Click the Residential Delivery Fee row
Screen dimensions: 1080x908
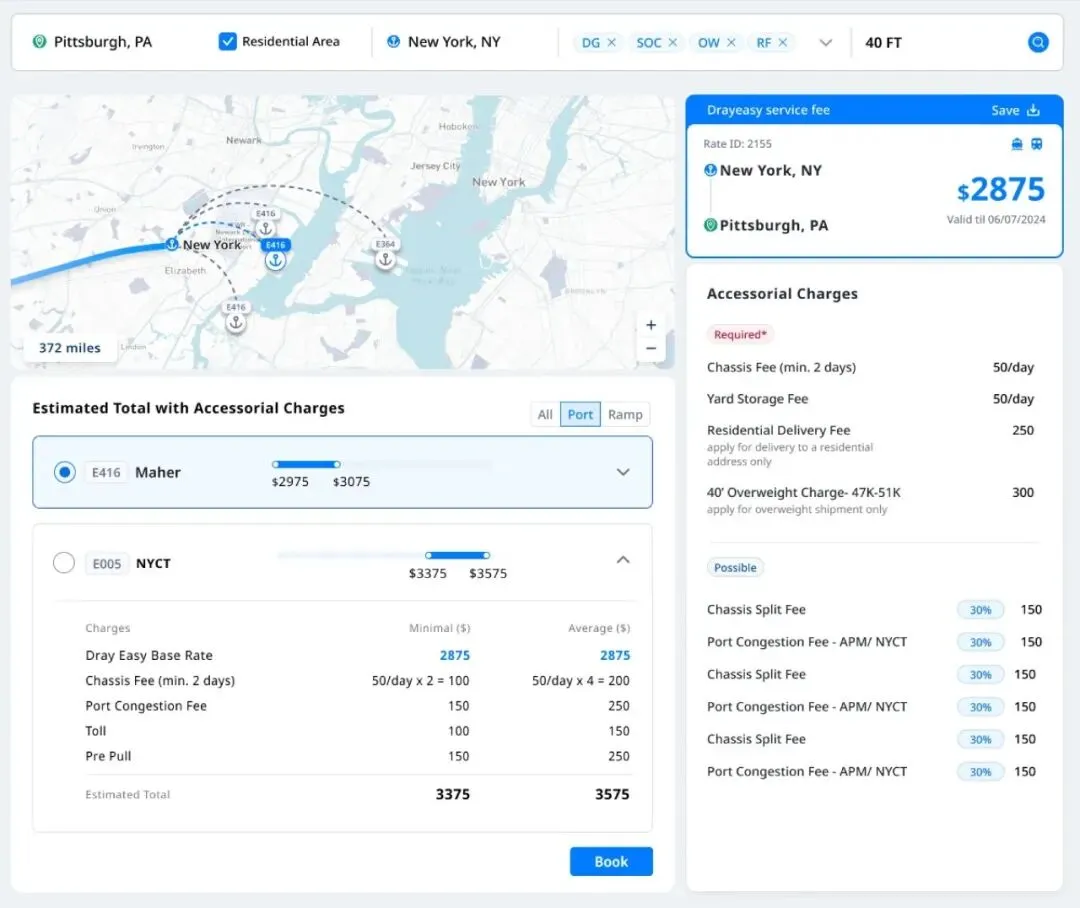point(870,445)
